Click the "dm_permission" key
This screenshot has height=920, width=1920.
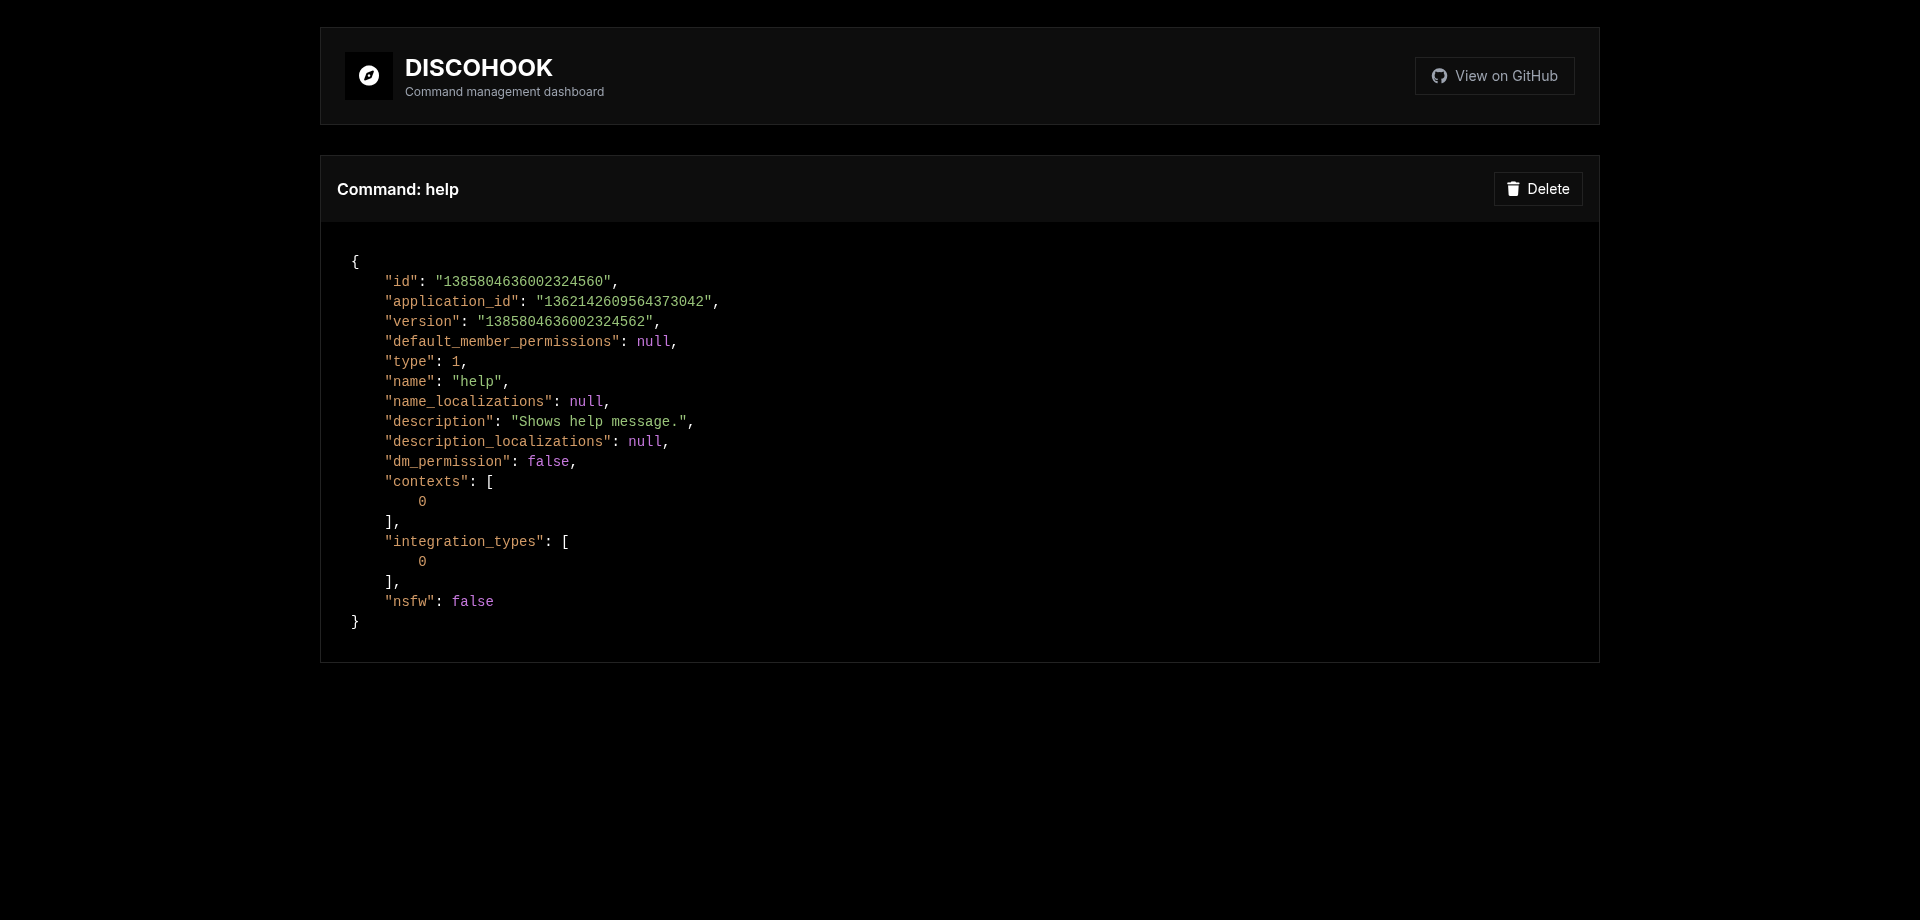pyautogui.click(x=448, y=462)
